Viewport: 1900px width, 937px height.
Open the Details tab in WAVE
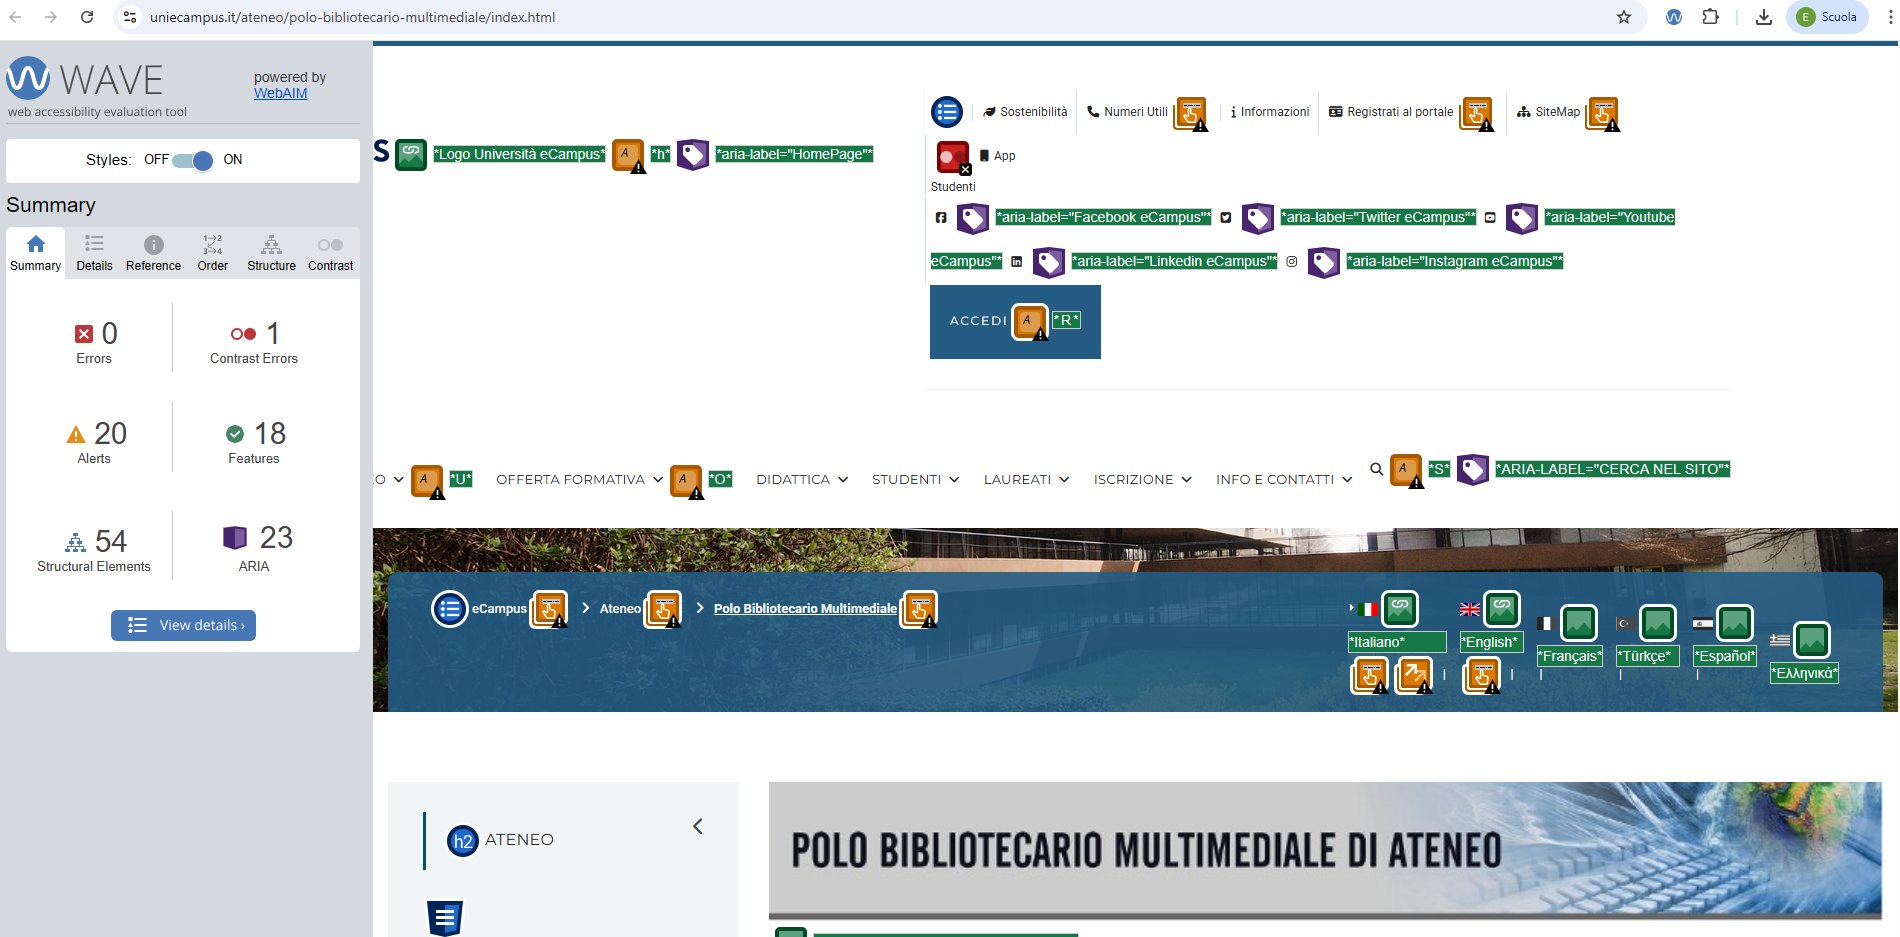(94, 253)
